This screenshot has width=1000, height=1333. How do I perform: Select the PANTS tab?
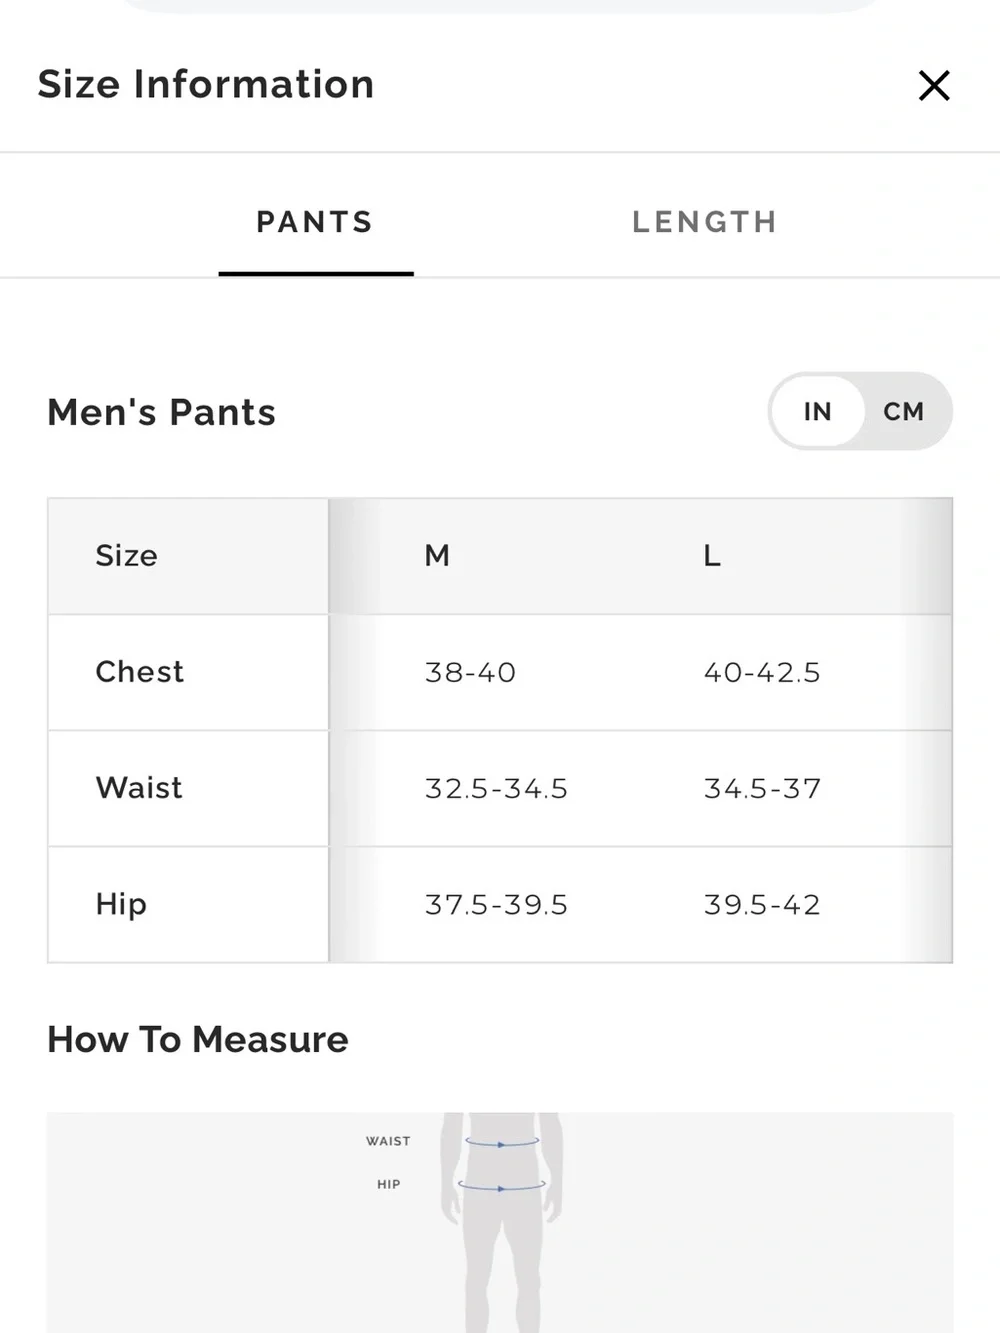[x=315, y=222]
